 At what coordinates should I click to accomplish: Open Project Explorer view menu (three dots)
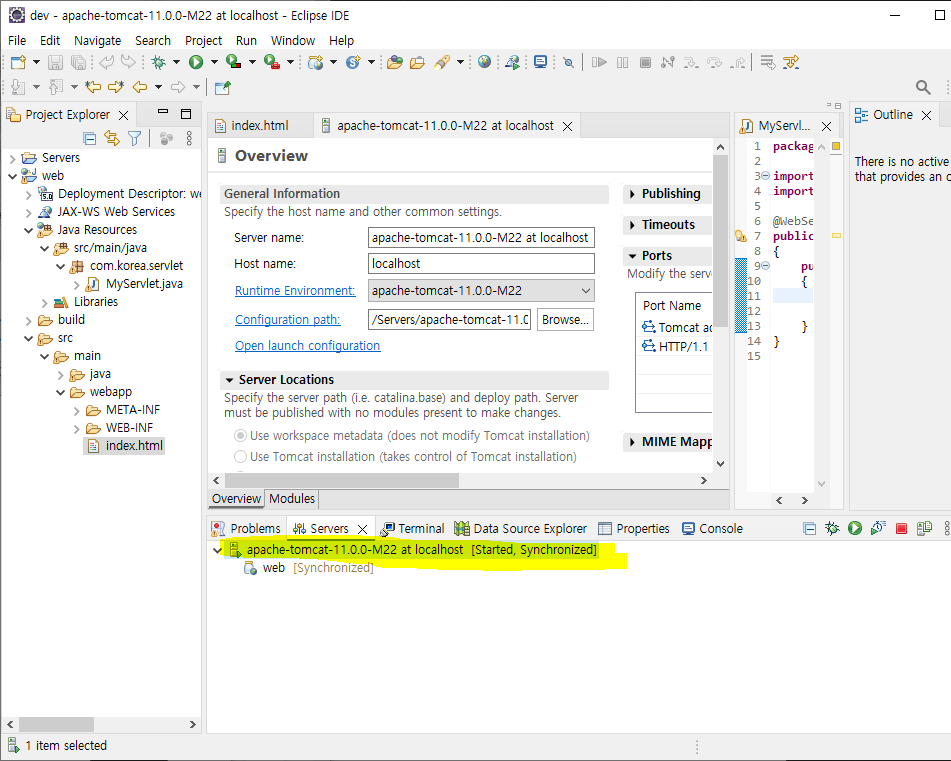tap(189, 139)
